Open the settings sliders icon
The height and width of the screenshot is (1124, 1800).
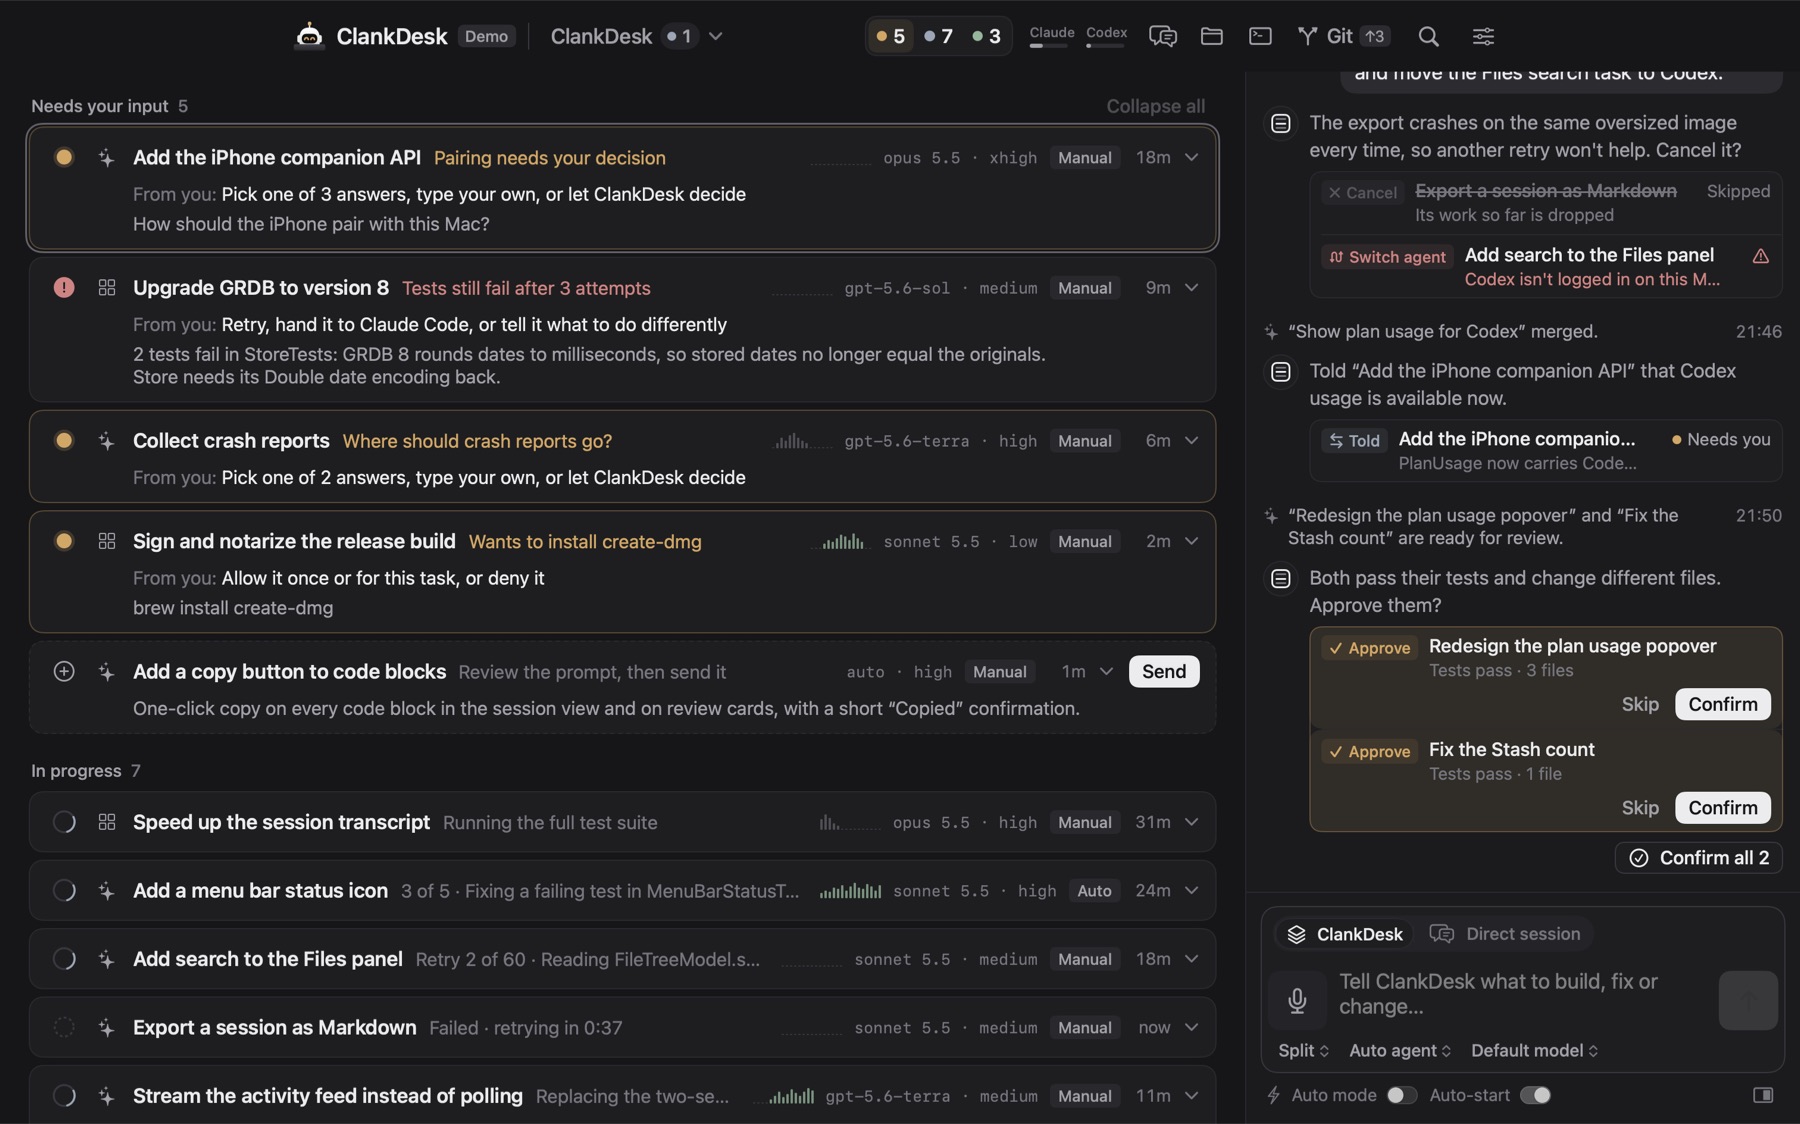pos(1483,36)
